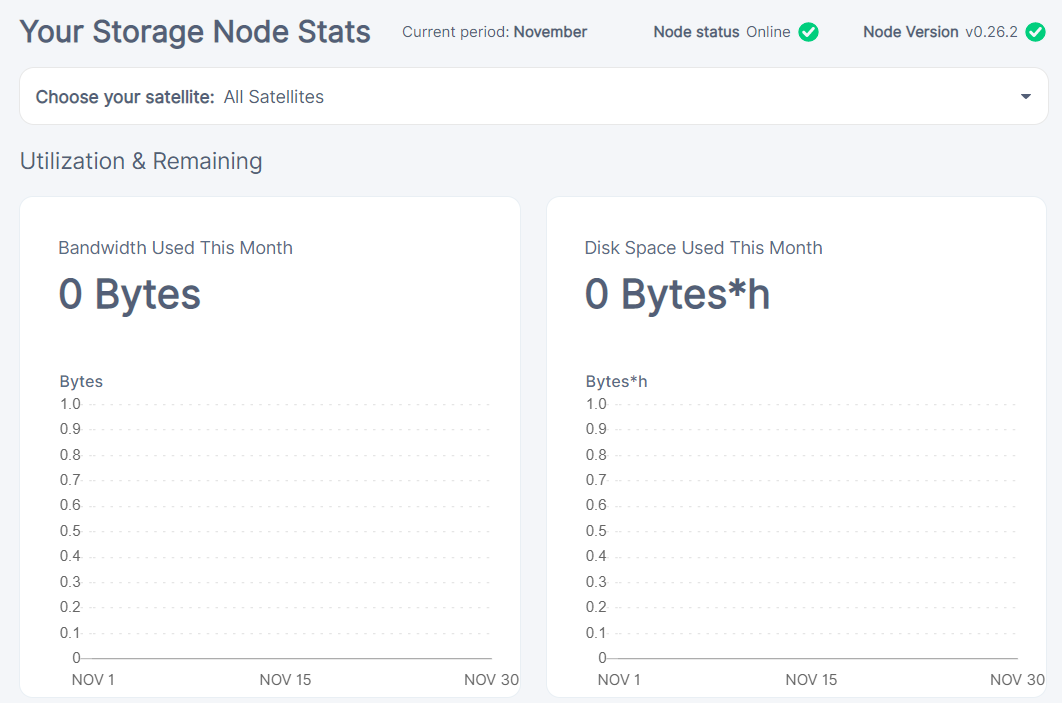Click the Online node status text
The image size is (1062, 703).
pyautogui.click(x=768, y=32)
